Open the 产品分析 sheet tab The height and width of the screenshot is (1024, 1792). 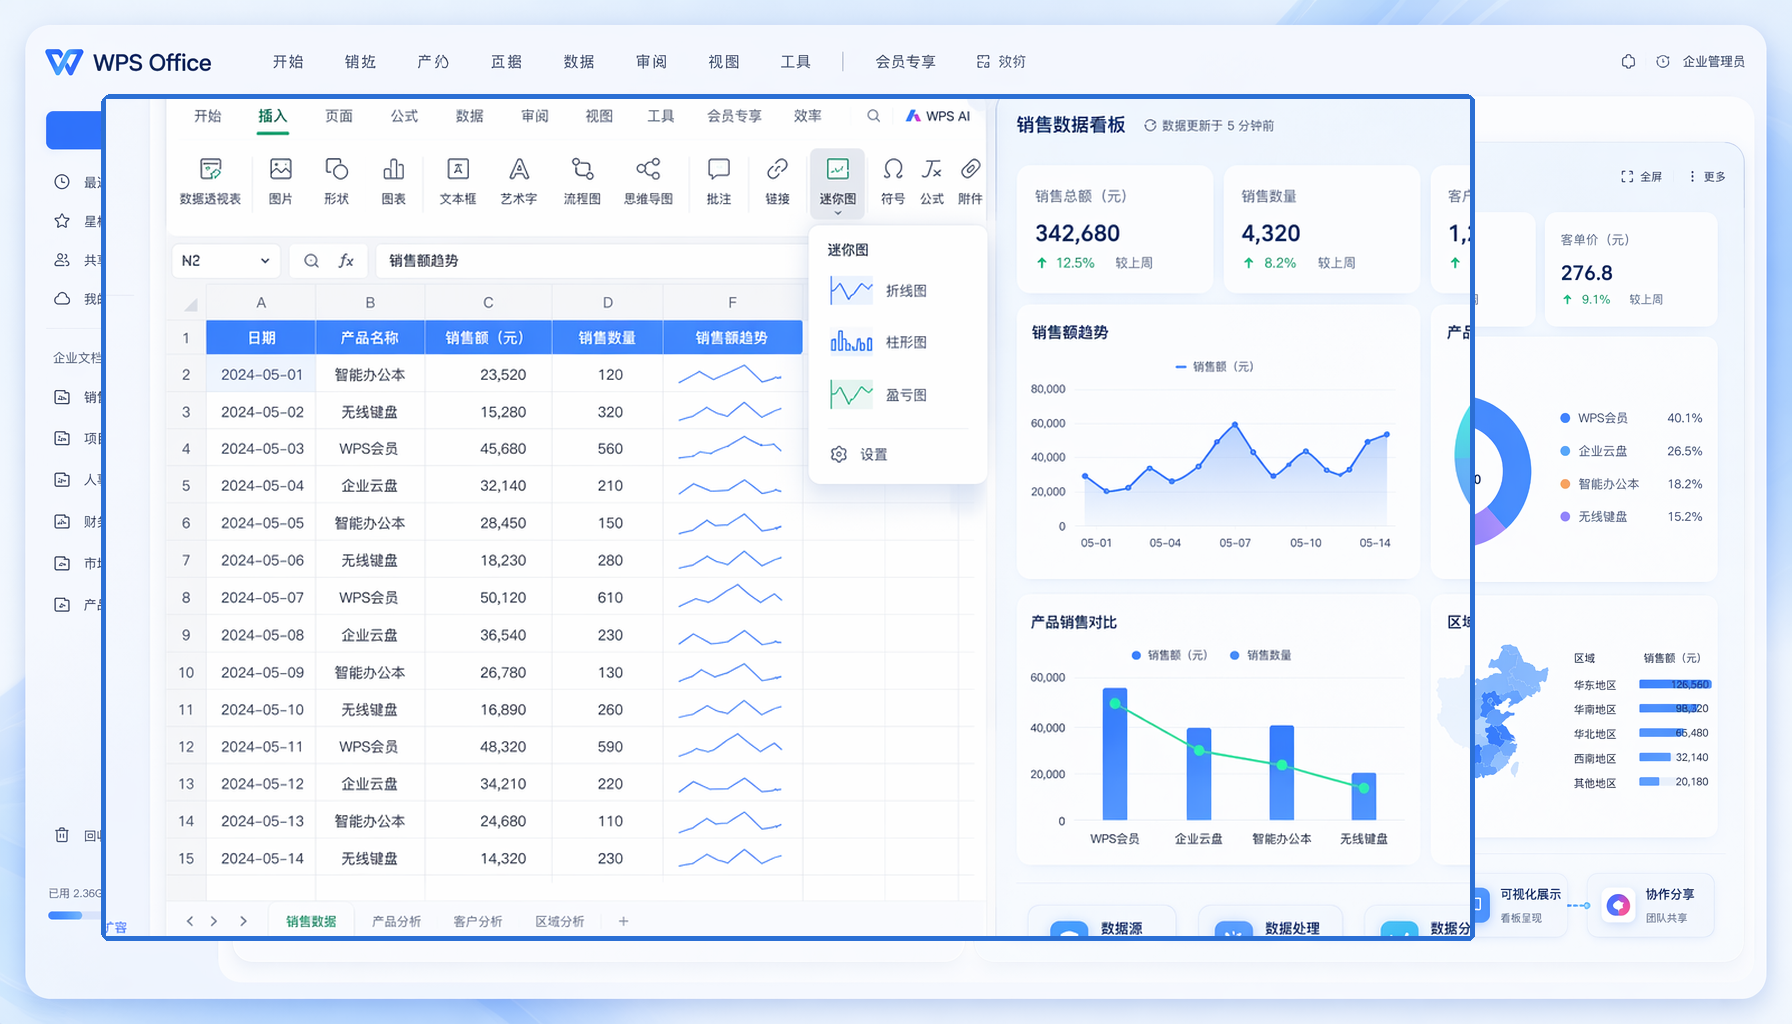(396, 921)
